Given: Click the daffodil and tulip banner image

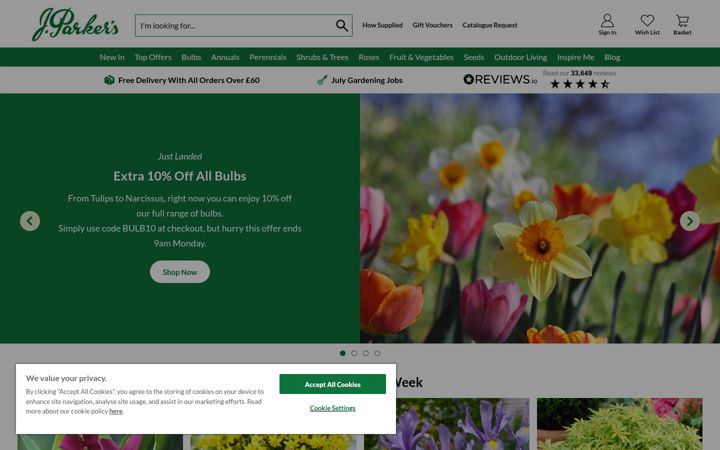Looking at the screenshot, I should coord(540,219).
